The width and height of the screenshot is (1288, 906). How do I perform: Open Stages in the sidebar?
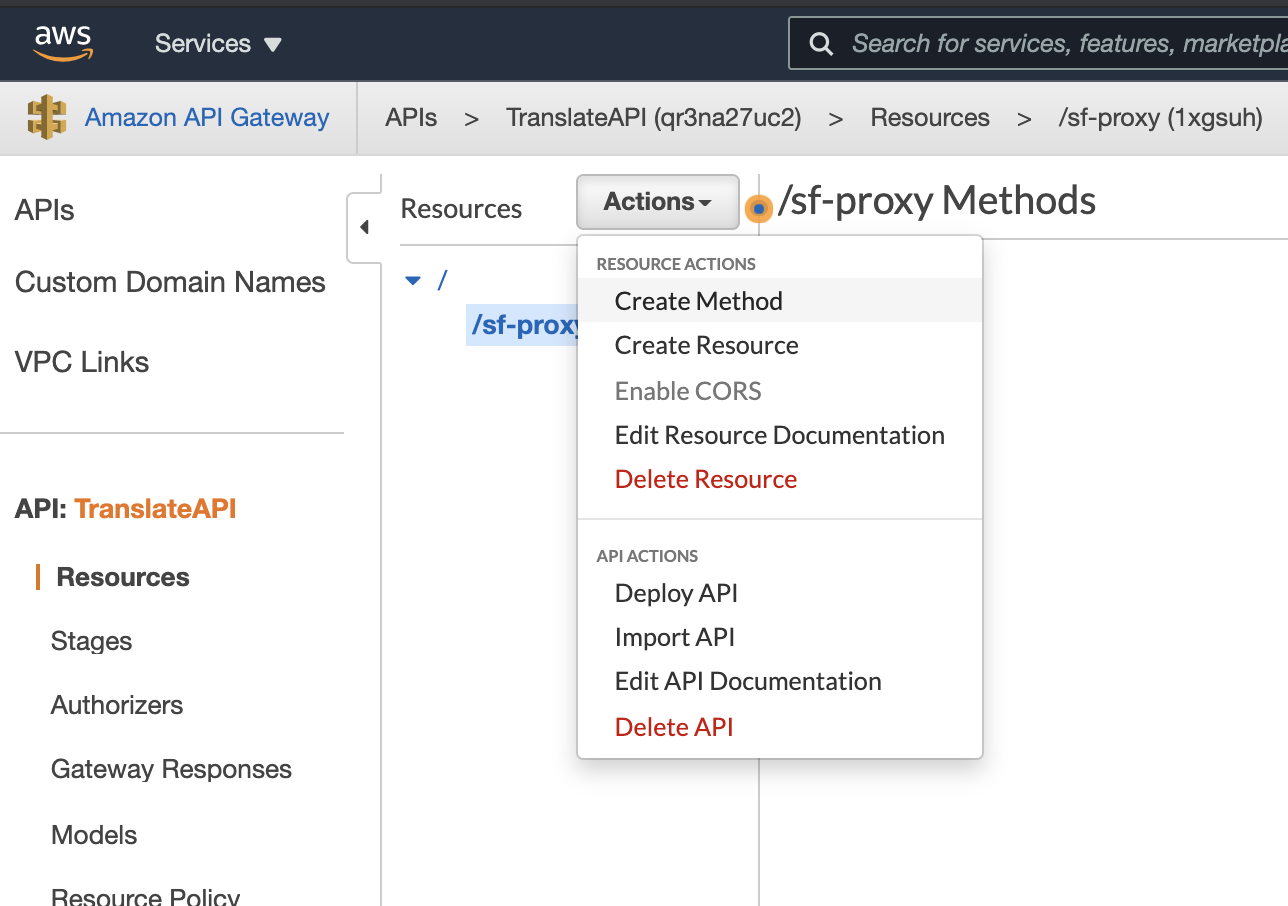tap(91, 641)
